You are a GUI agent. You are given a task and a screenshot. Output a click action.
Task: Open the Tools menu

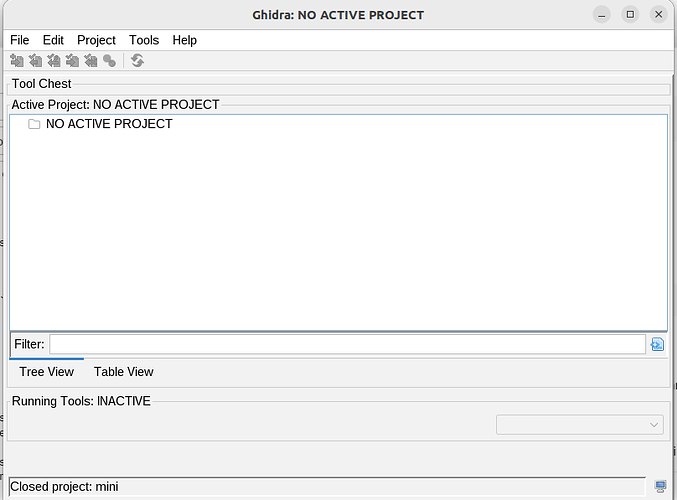tap(144, 40)
